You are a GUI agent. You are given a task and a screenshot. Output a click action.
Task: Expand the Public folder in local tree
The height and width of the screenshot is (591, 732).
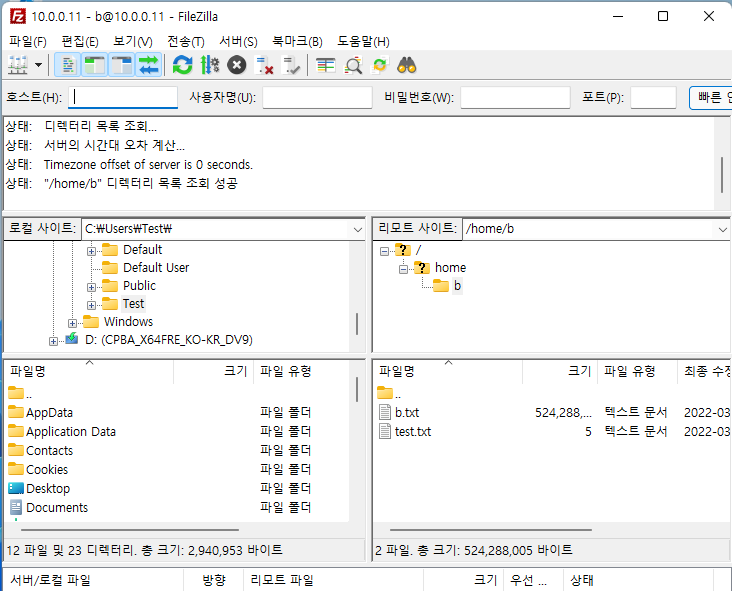coord(92,287)
